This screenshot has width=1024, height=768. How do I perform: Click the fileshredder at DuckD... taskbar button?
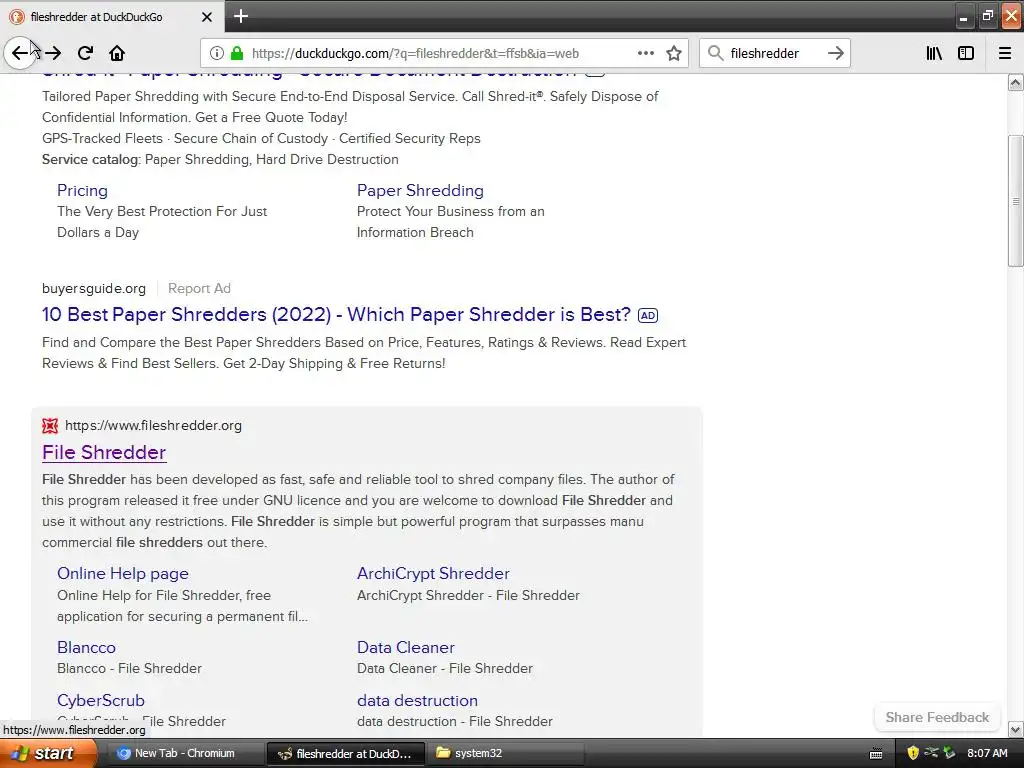point(345,754)
